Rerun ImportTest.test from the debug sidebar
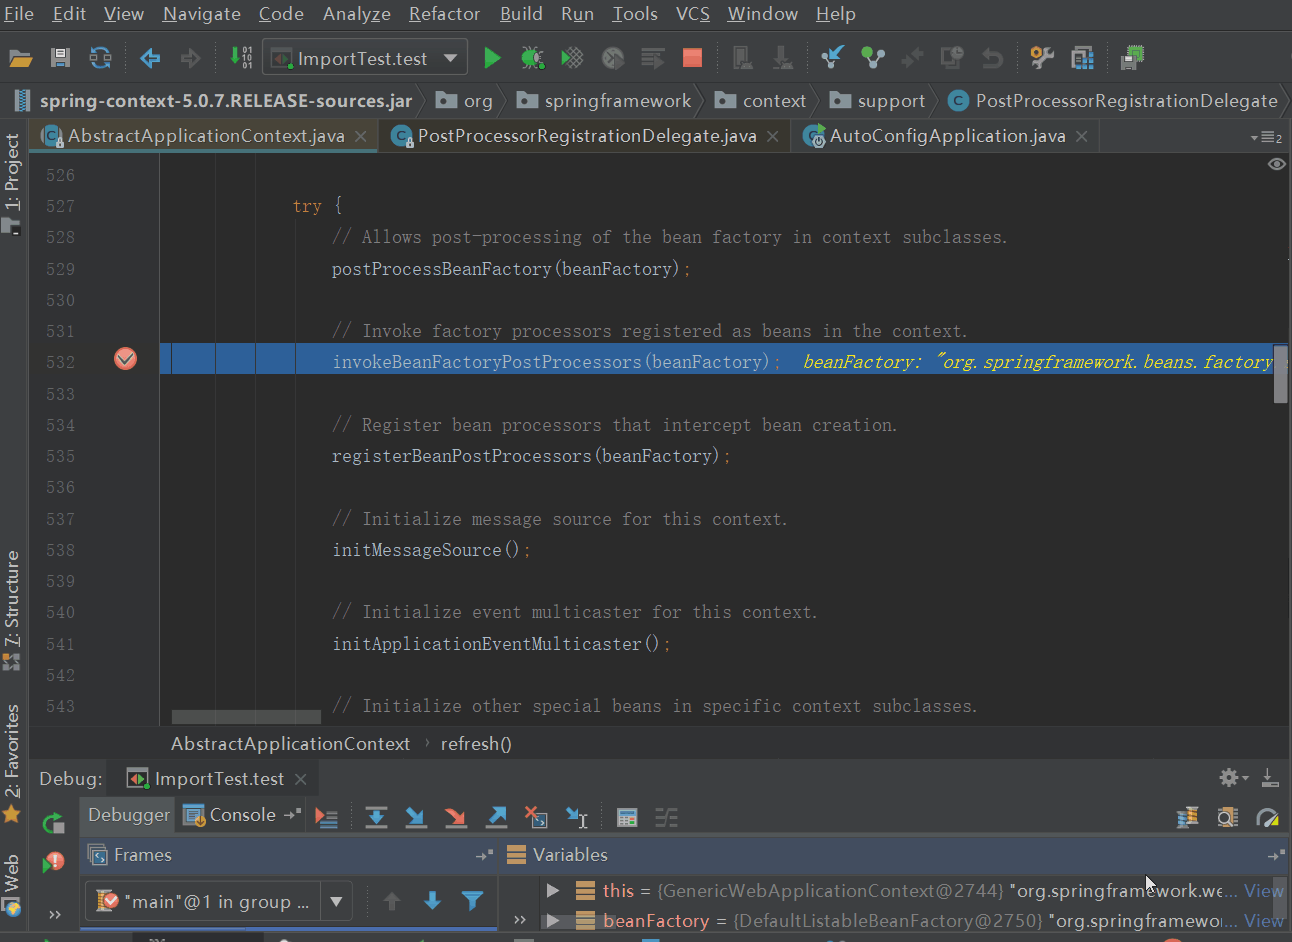Screen dimensions: 1292x942 pyautogui.click(x=53, y=823)
